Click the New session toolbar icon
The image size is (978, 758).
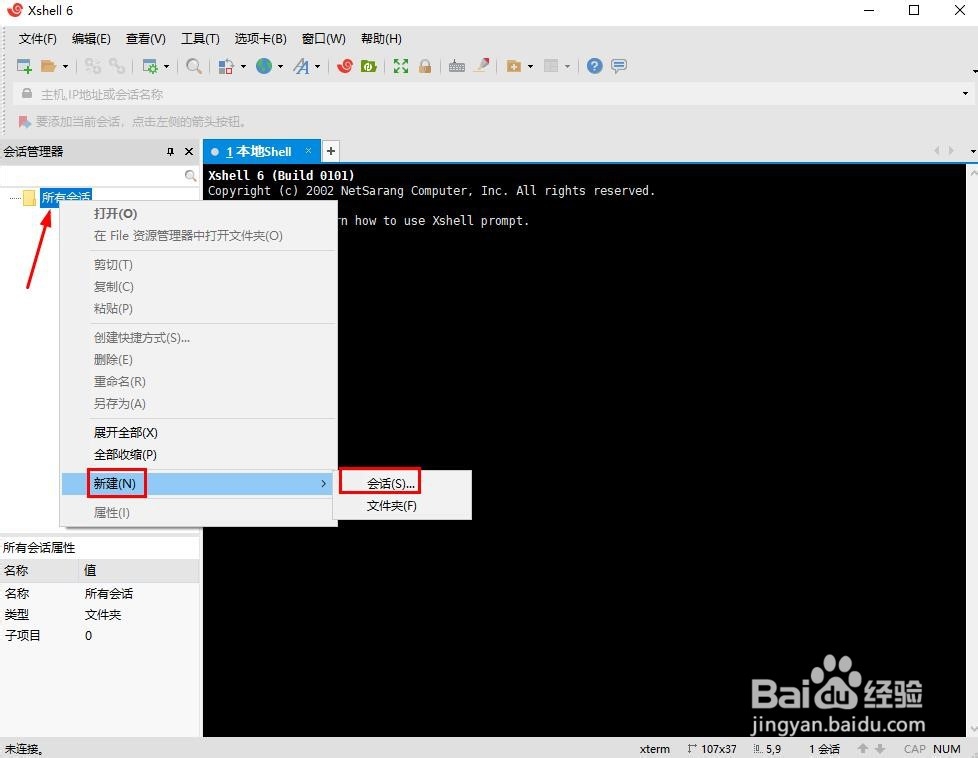pos(24,66)
